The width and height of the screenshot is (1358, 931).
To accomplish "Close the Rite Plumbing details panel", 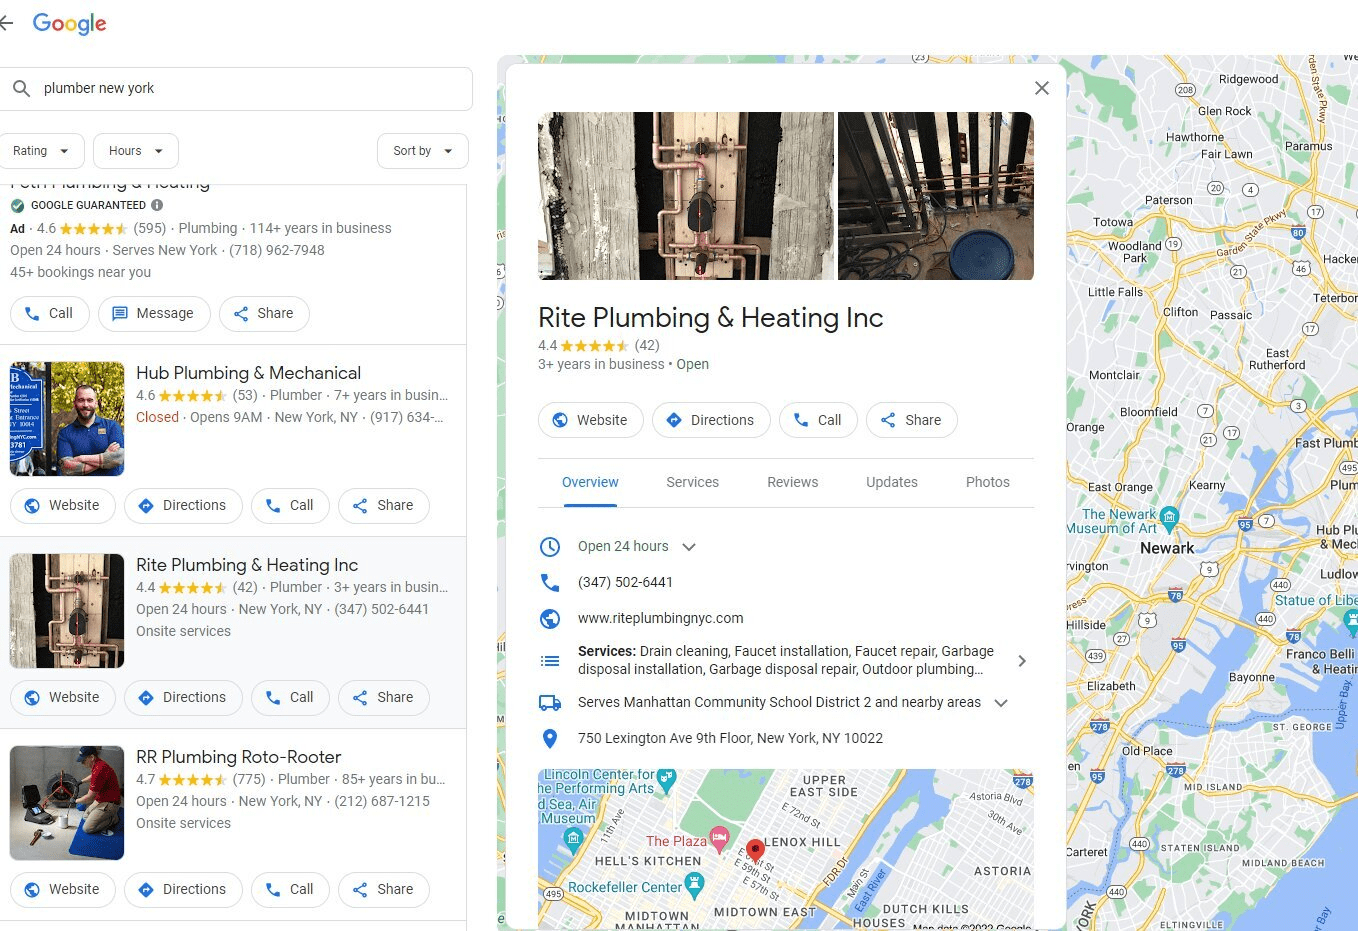I will [x=1041, y=88].
